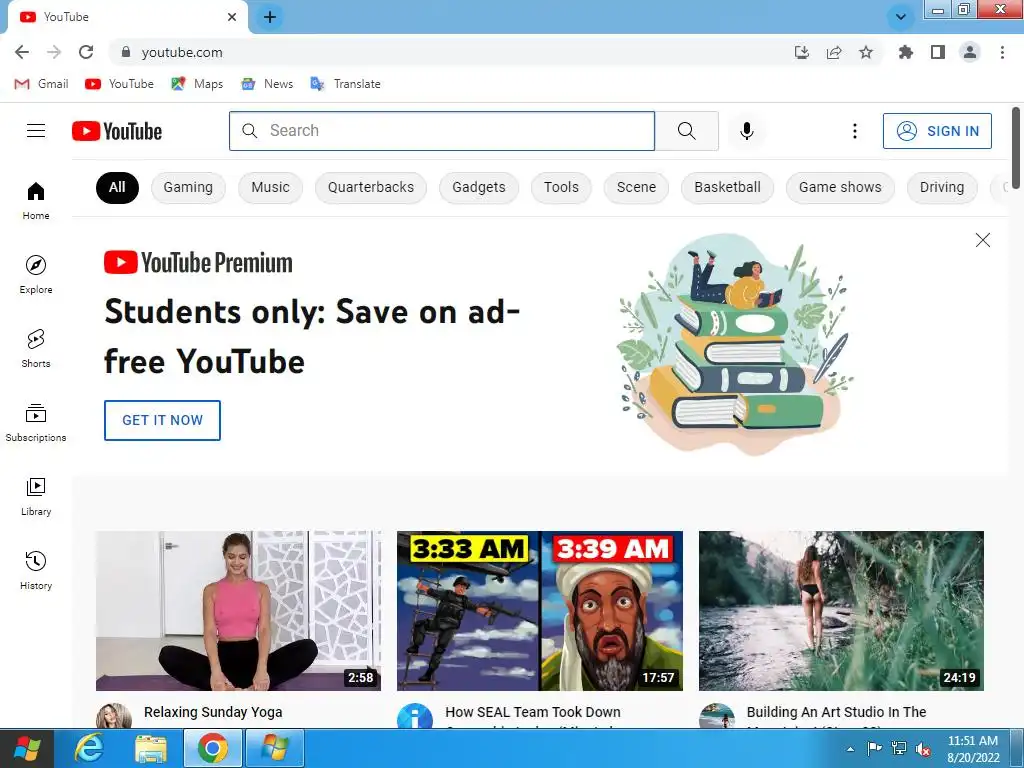View site information lock icon
The image size is (1024, 768).
pos(126,52)
